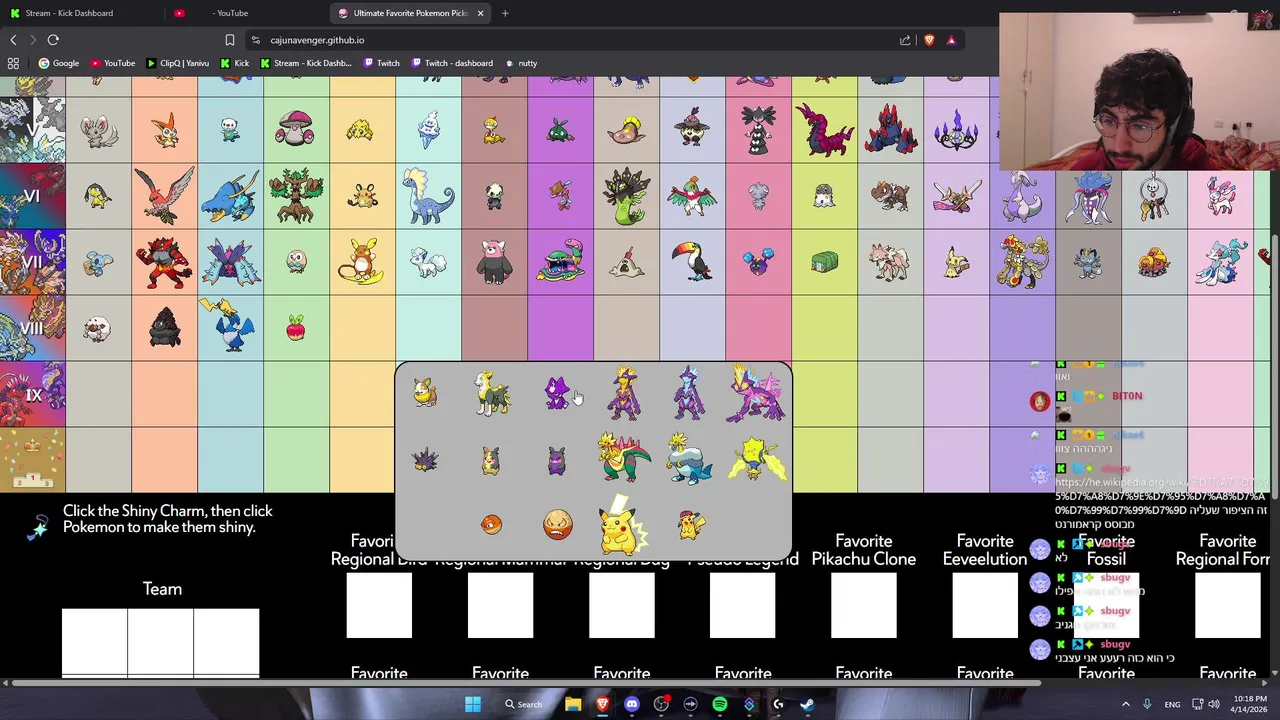This screenshot has height=720, width=1280.
Task: Choose Trevenant in the Gen VI row
Action: [x=296, y=196]
